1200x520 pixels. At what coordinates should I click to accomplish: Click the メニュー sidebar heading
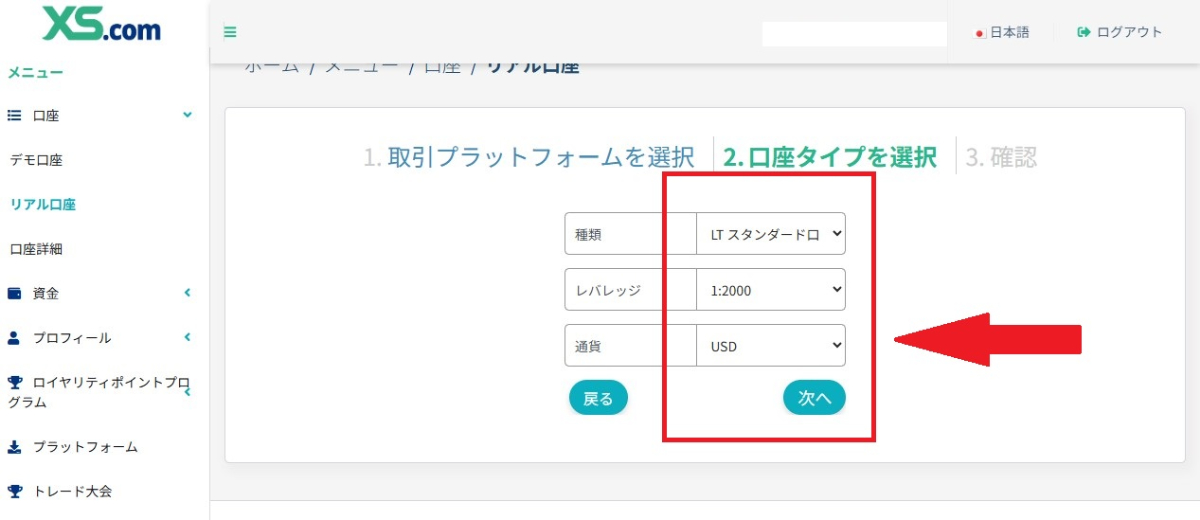click(36, 72)
